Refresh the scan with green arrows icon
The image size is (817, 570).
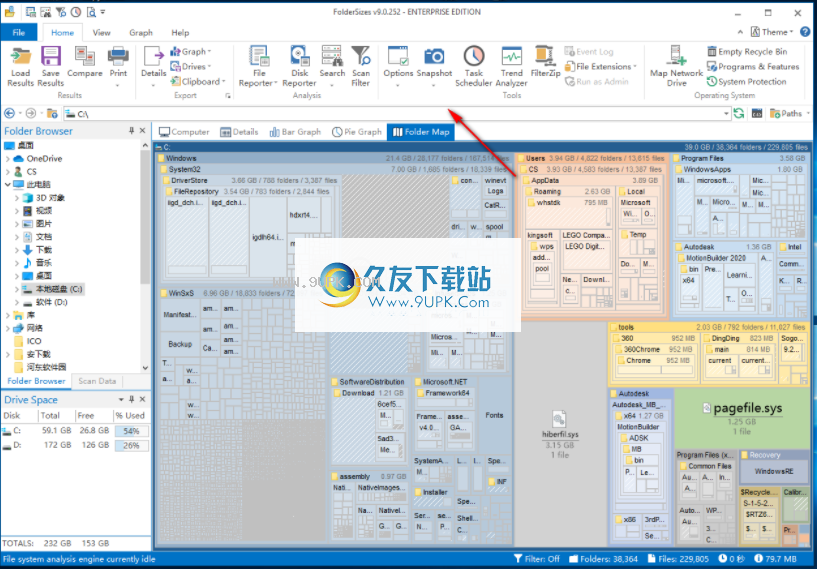[x=739, y=114]
